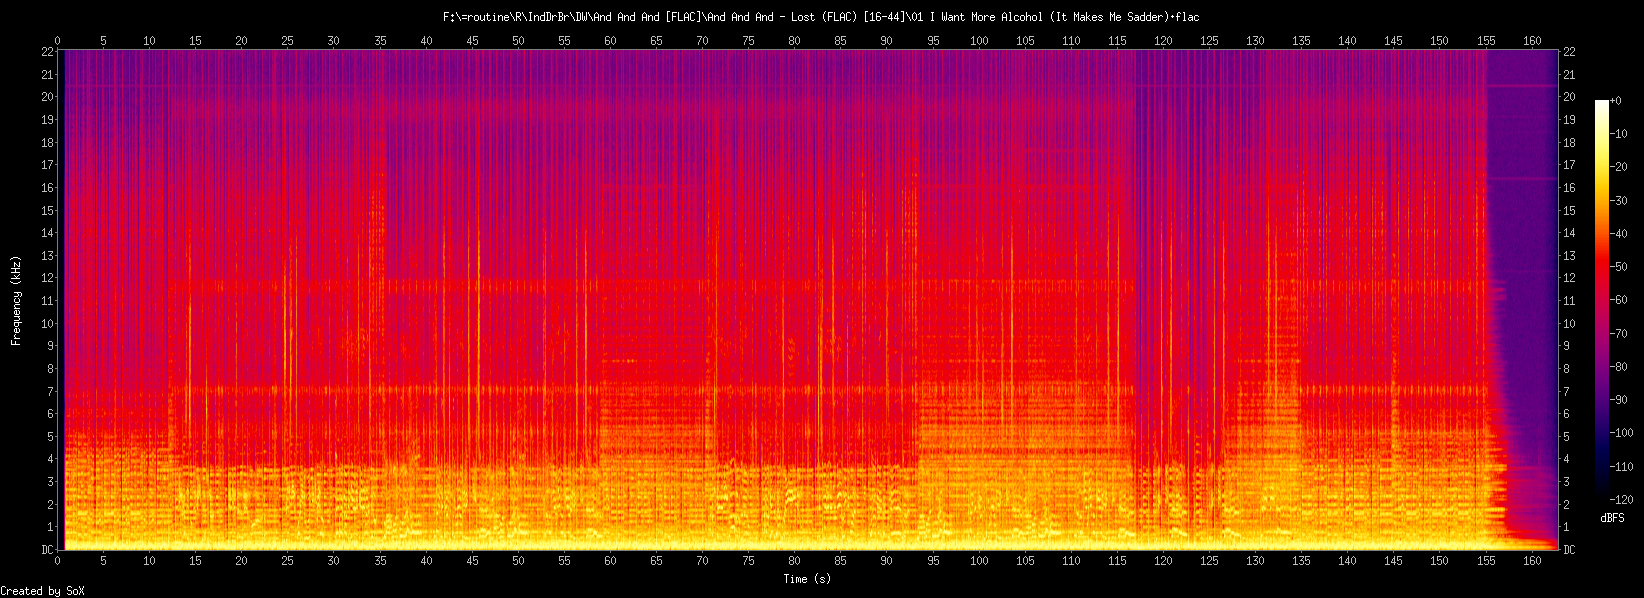Click the "60" tick on the lower time axis
The height and width of the screenshot is (598, 1644).
610,561
